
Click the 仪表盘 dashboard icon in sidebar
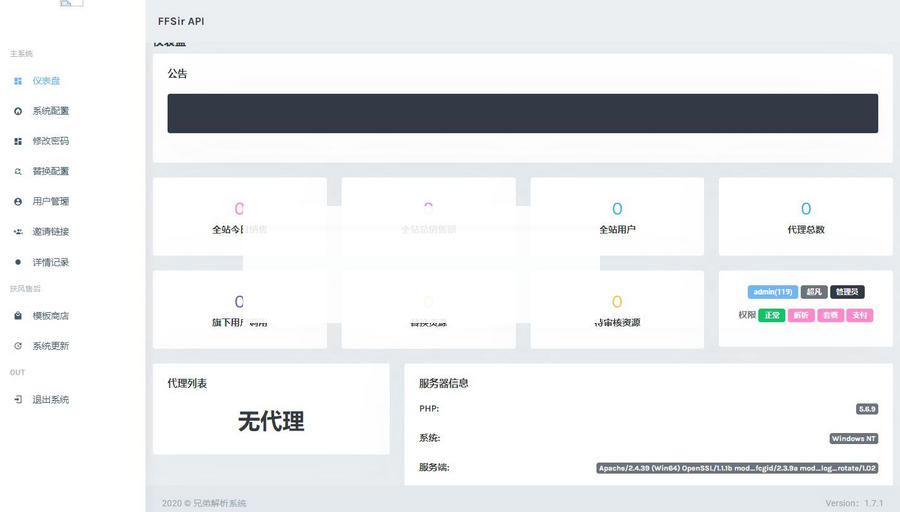tap(18, 81)
